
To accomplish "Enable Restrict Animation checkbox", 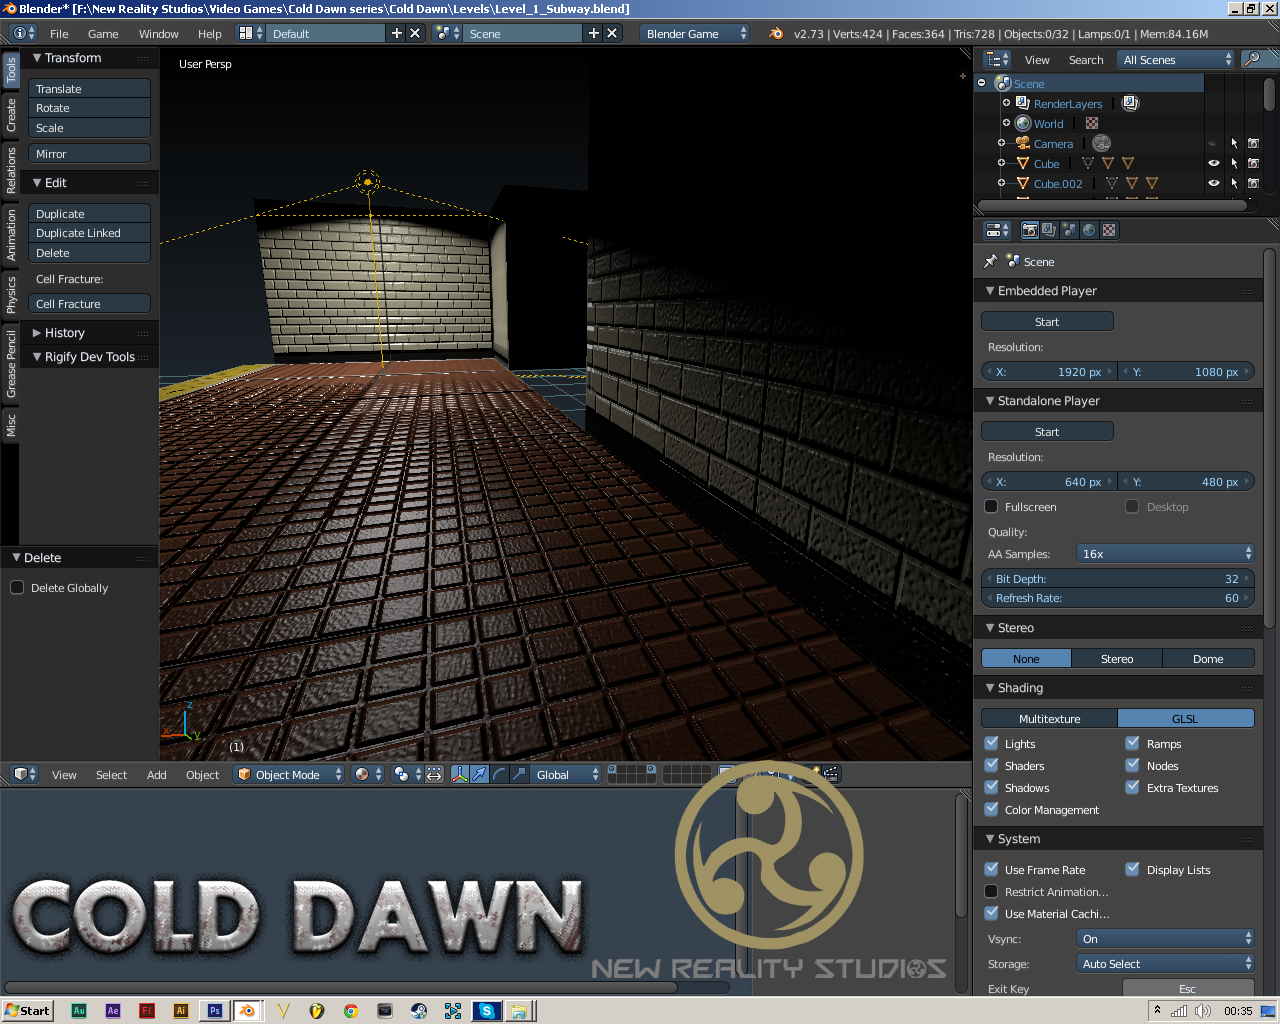I will pos(991,891).
